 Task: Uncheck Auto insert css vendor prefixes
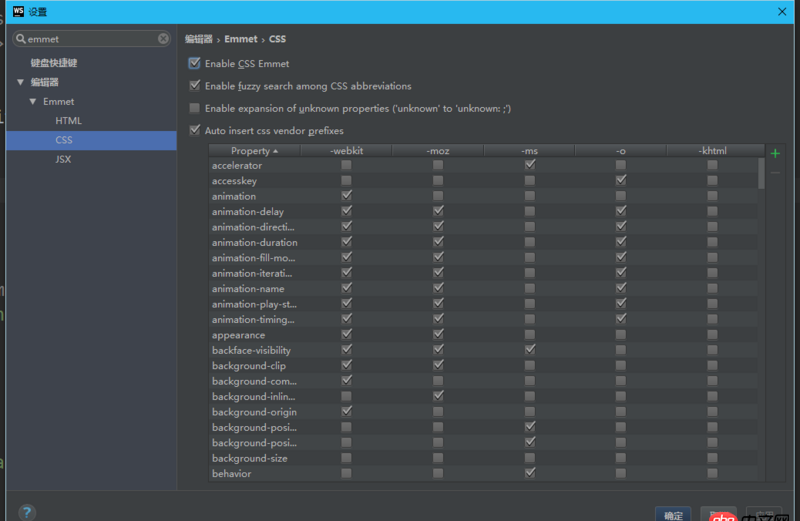195,131
